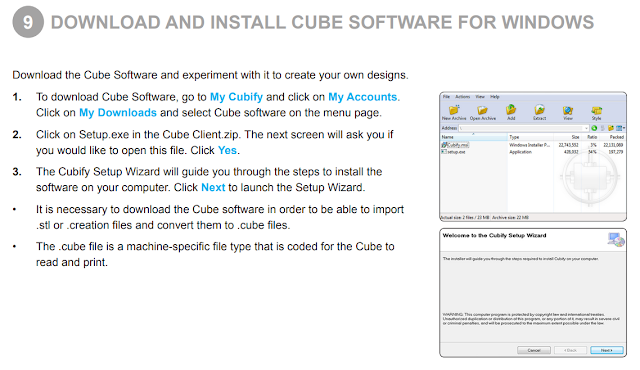Follow the 'My Downloads' link
This screenshot has width=640, height=370.
[118, 113]
